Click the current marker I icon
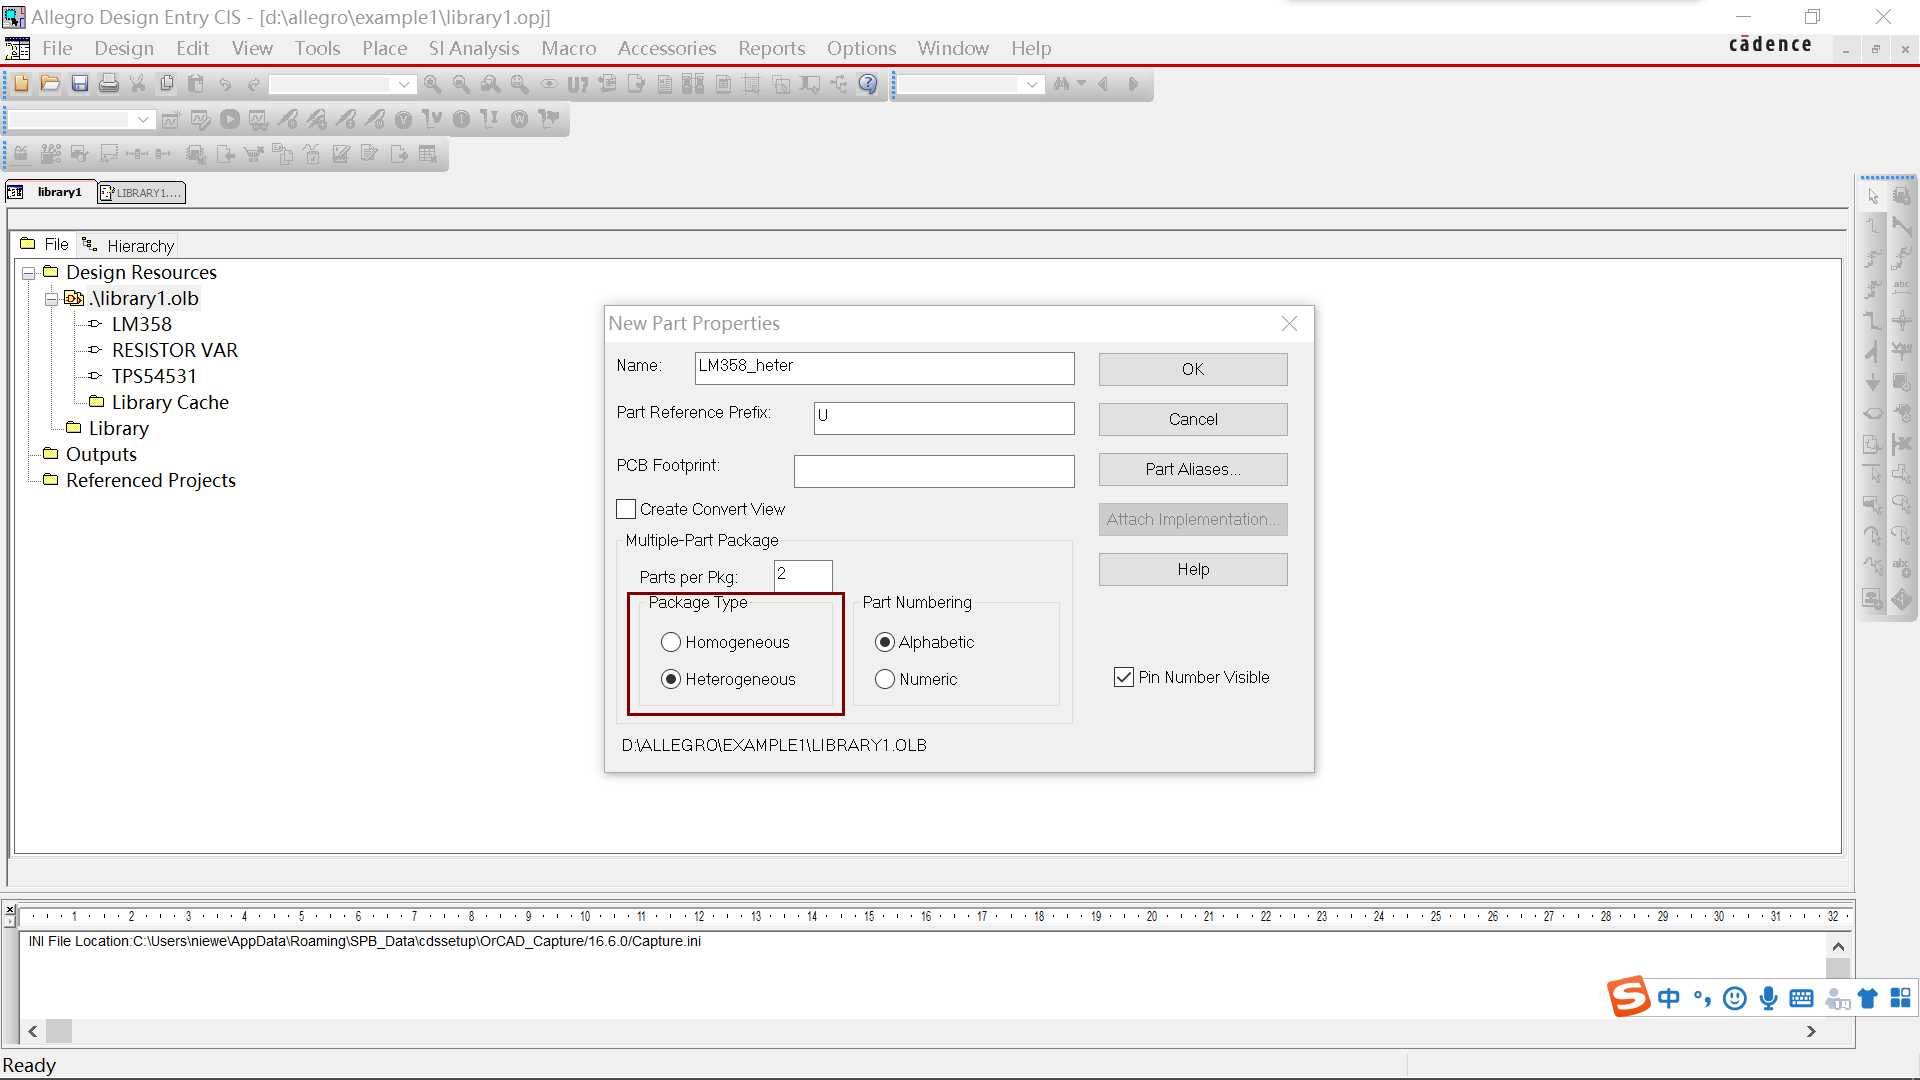The height and width of the screenshot is (1080, 1920). 461,120
